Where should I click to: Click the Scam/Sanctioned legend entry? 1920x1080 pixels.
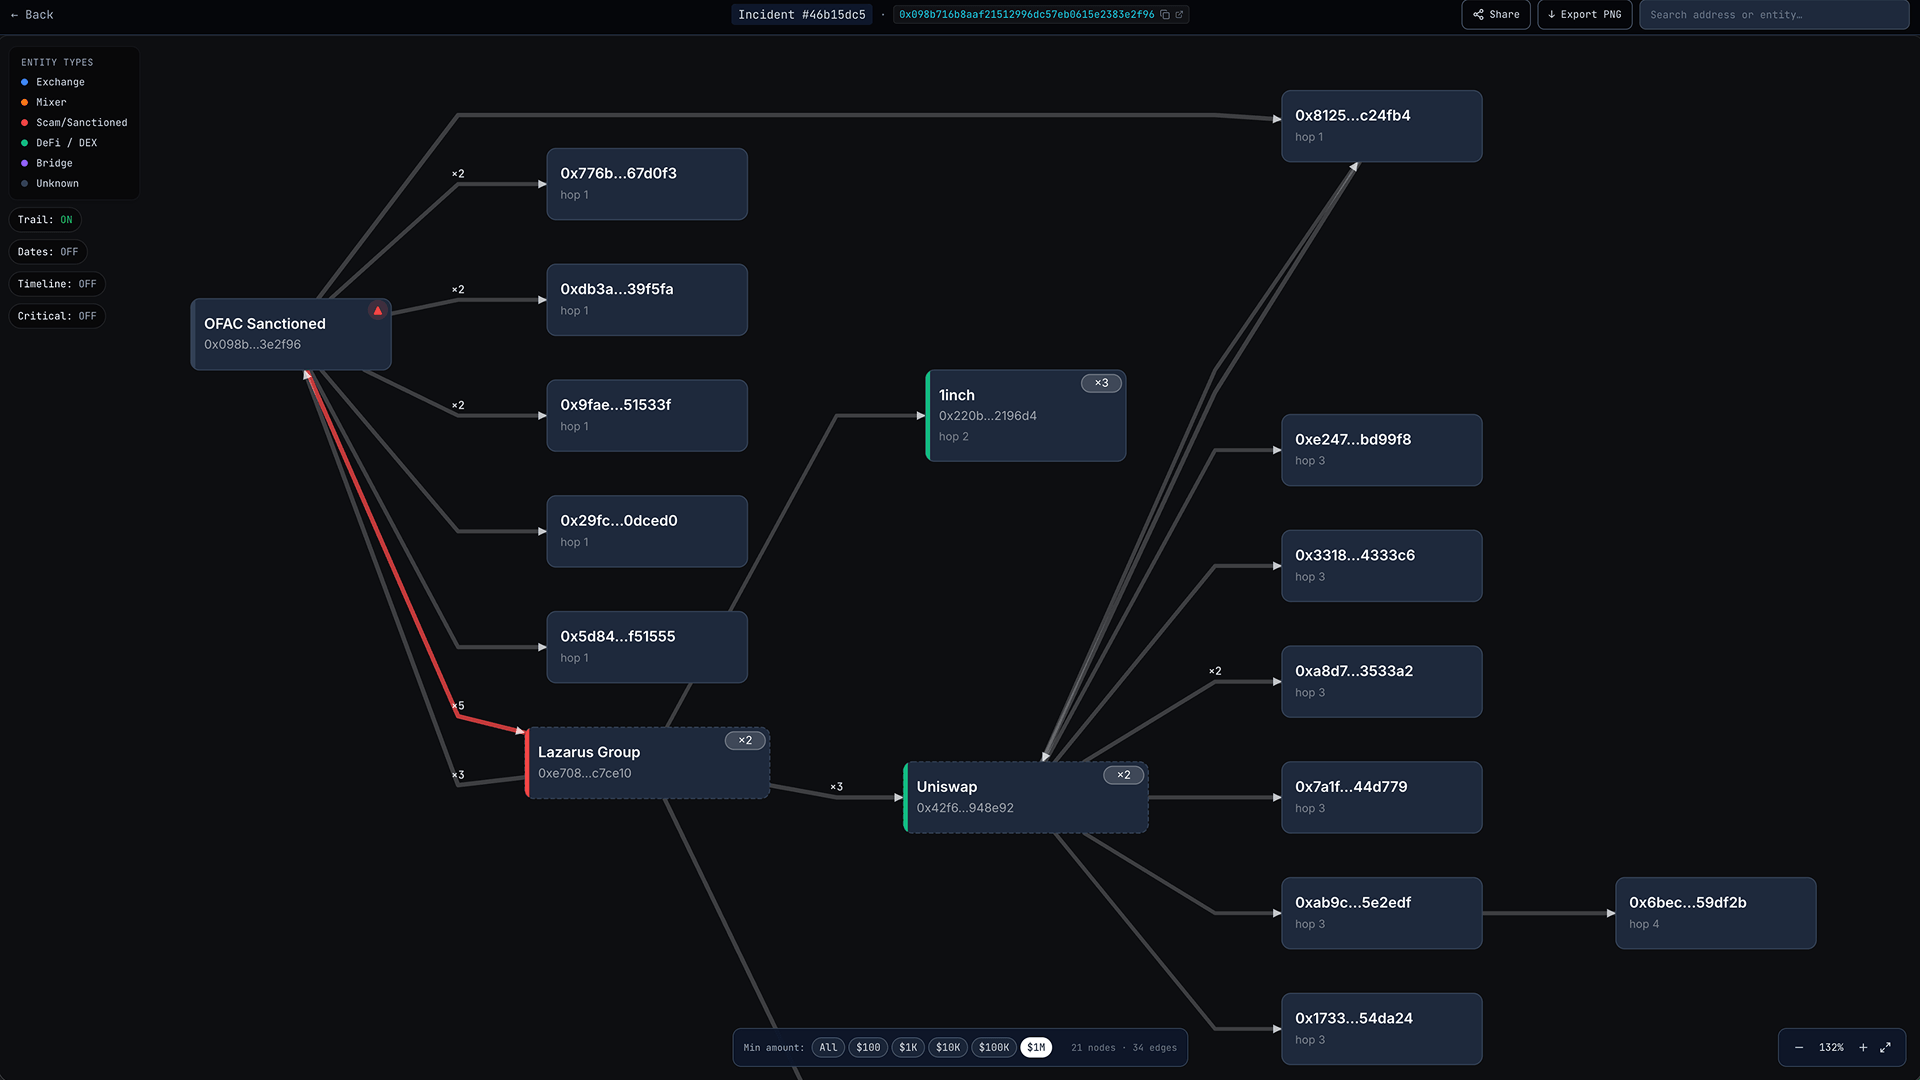pyautogui.click(x=74, y=123)
